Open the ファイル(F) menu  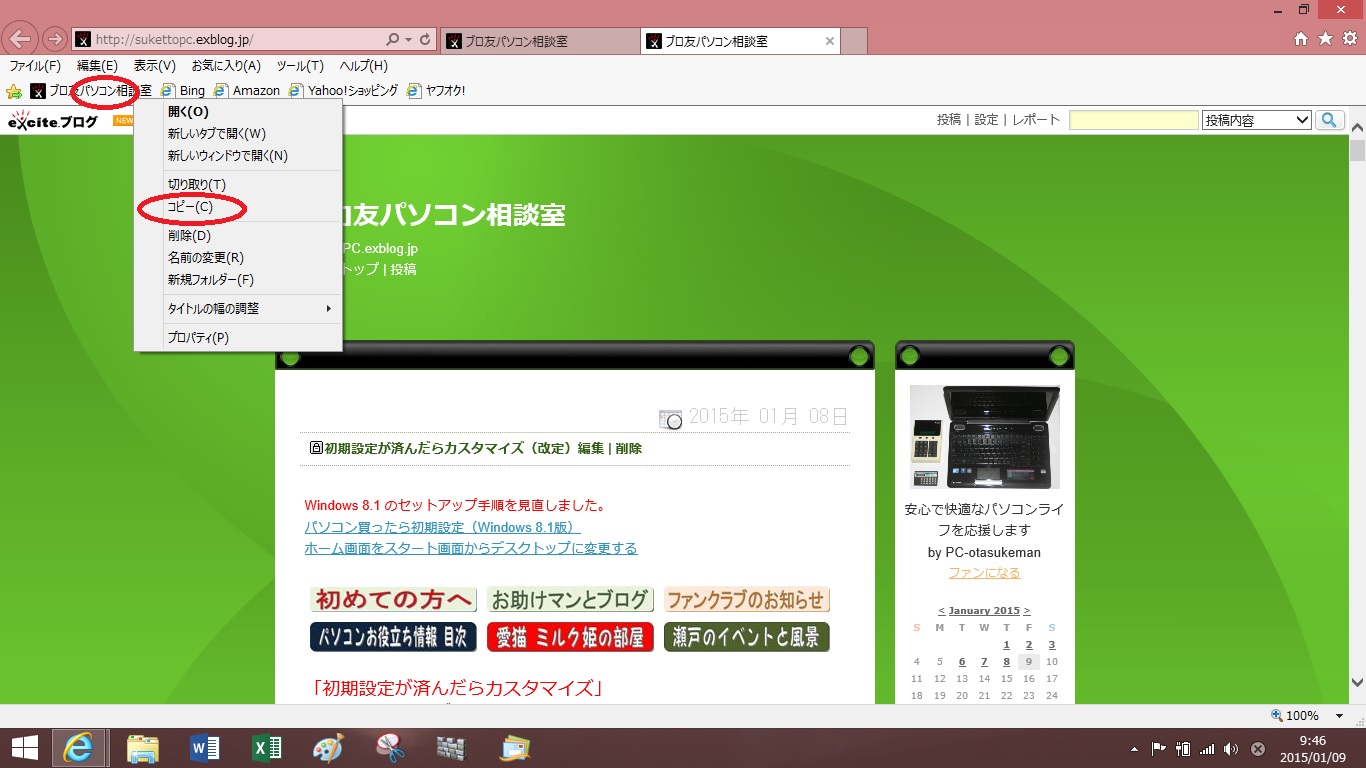(34, 66)
